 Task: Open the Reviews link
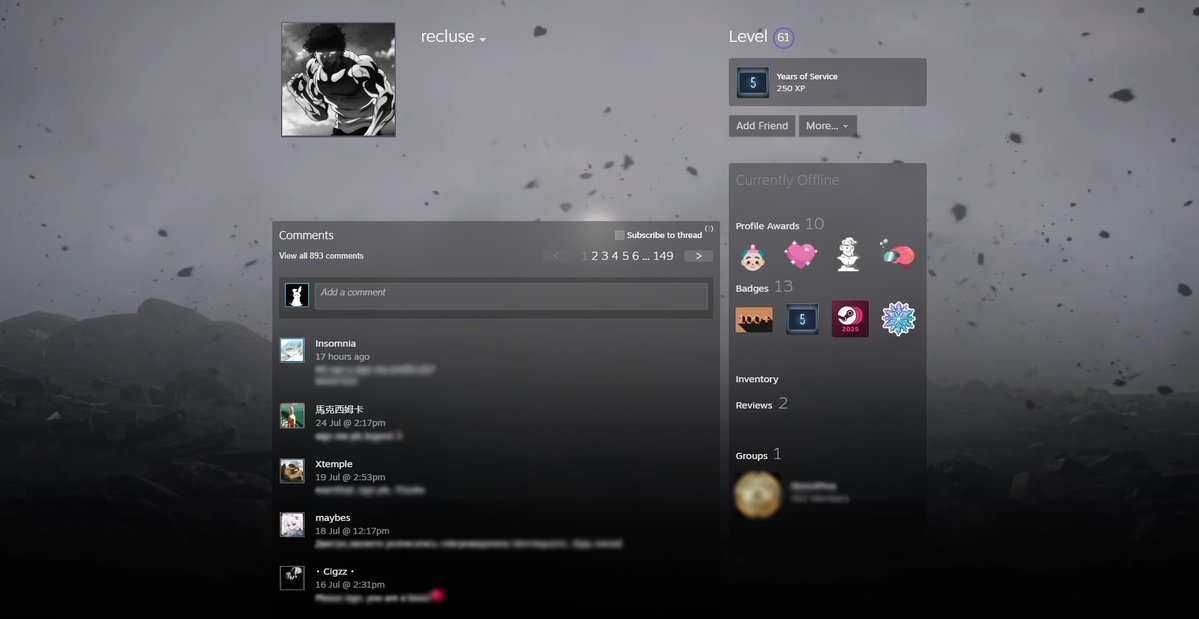[754, 405]
